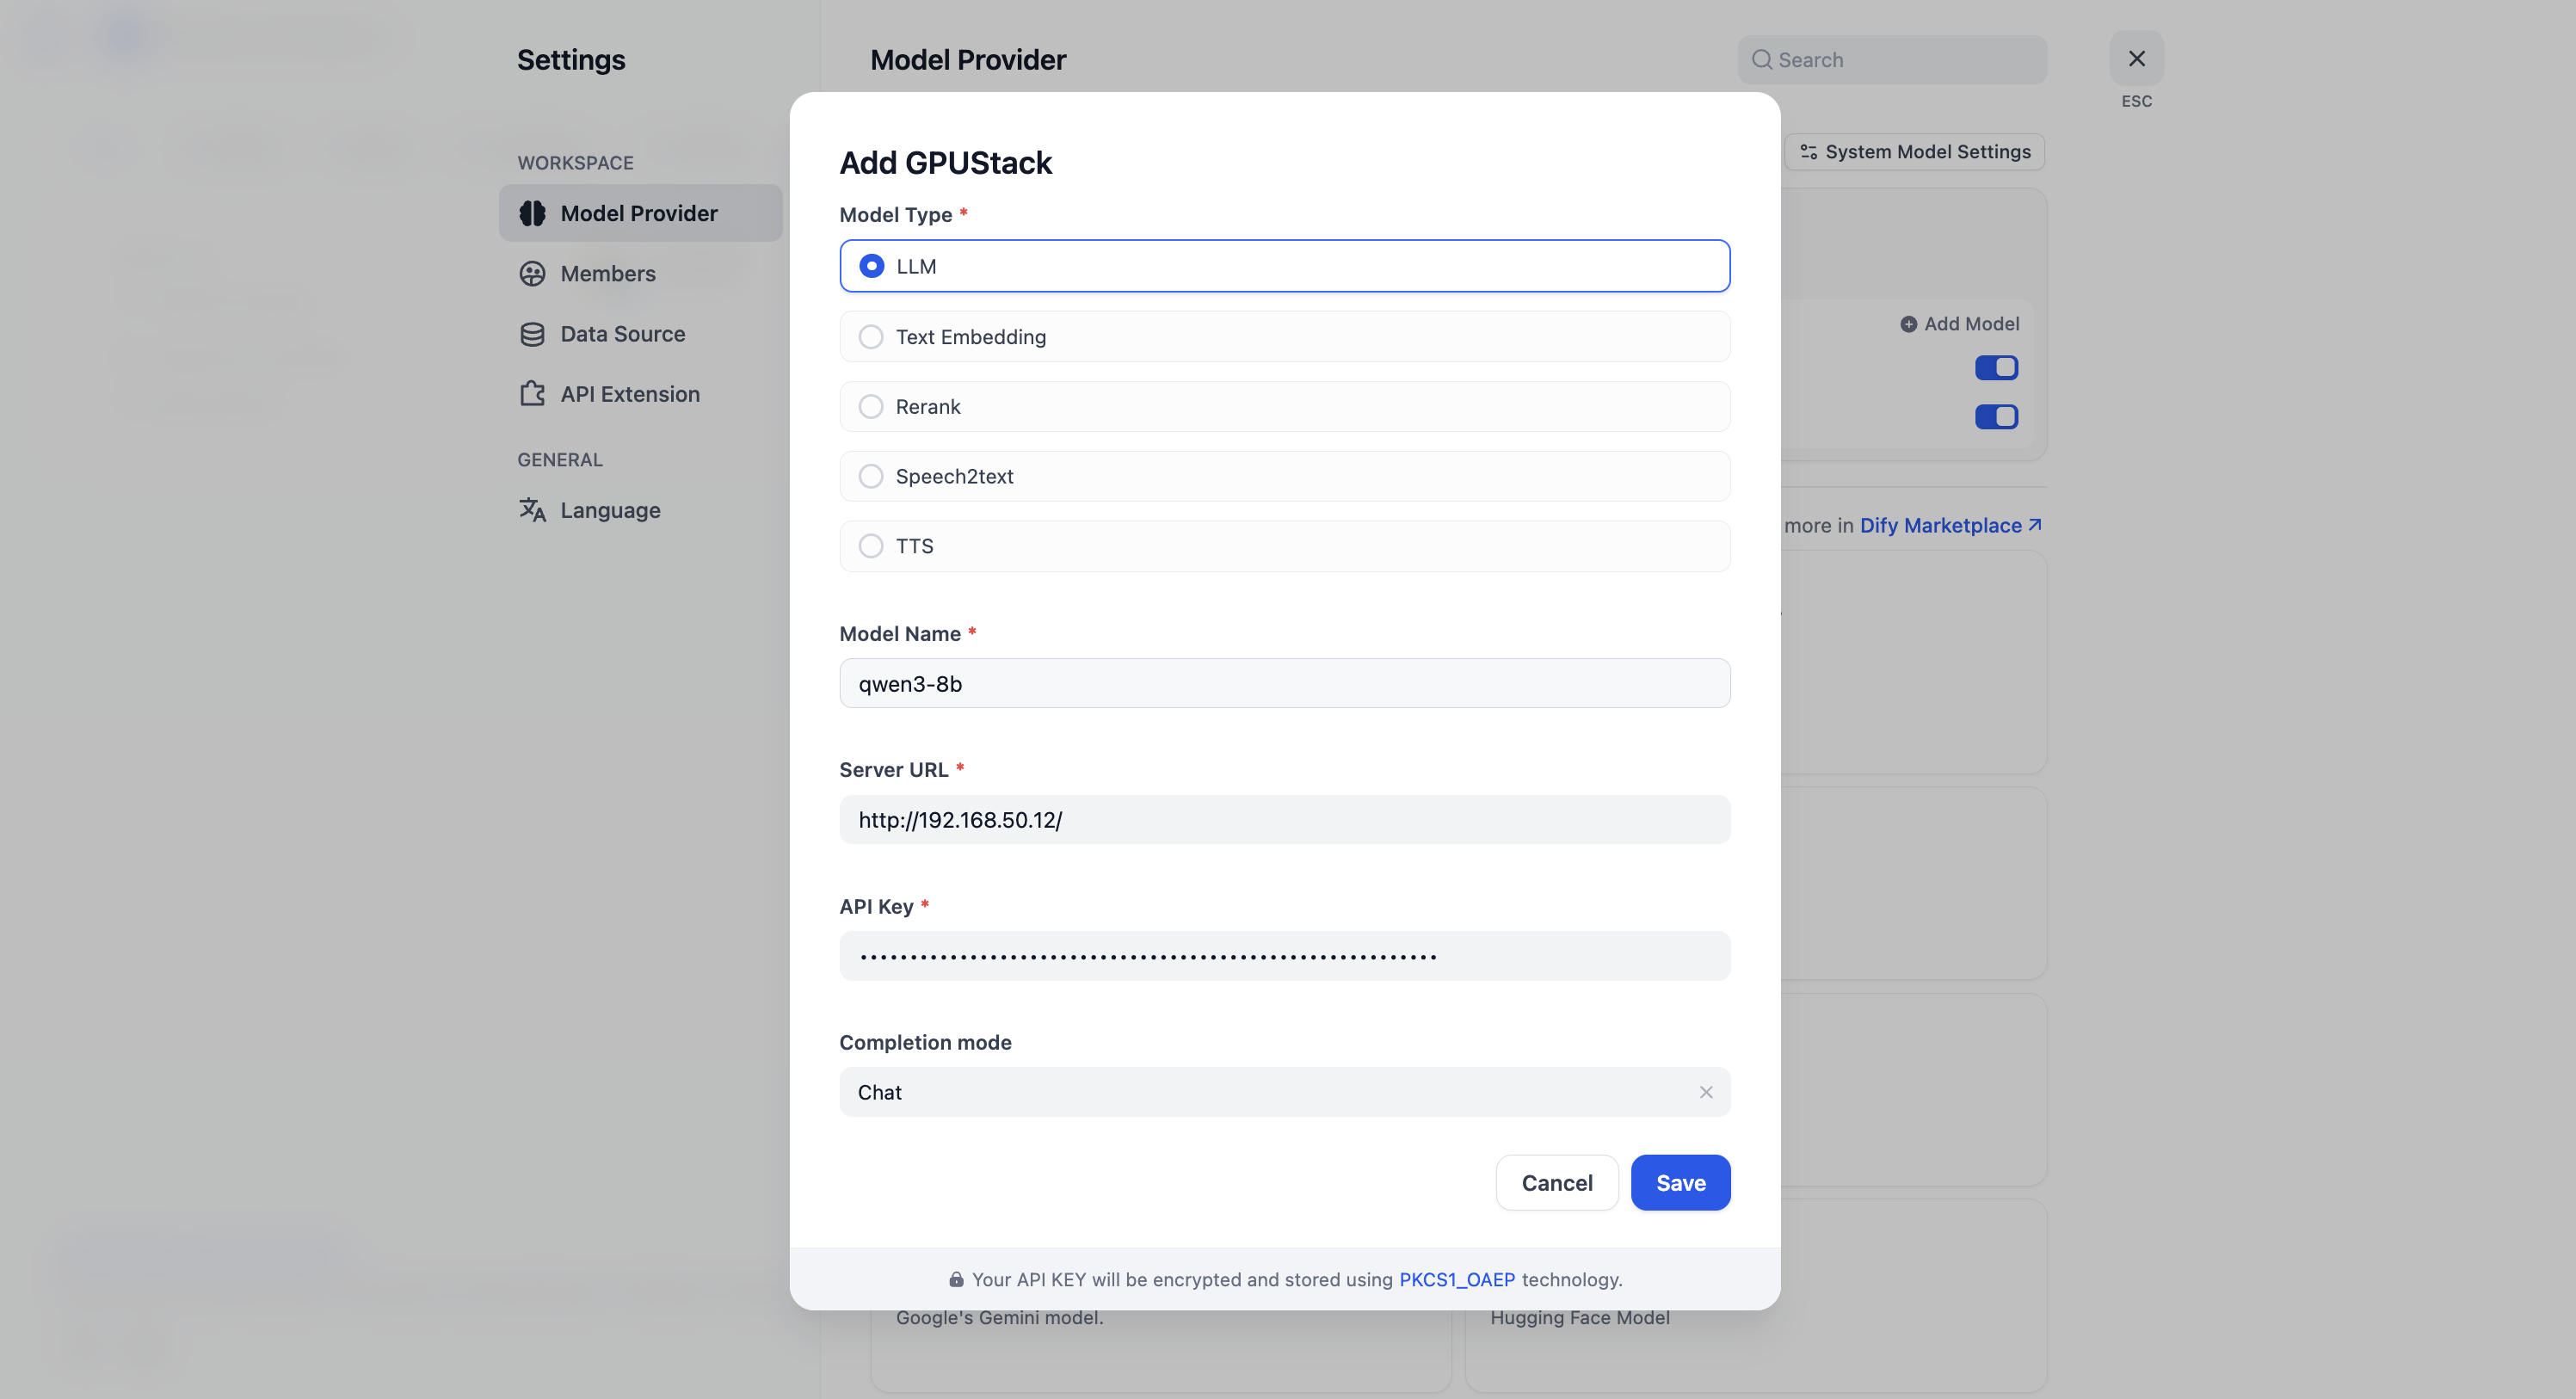
Task: Select the Rerank model type
Action: pos(871,407)
